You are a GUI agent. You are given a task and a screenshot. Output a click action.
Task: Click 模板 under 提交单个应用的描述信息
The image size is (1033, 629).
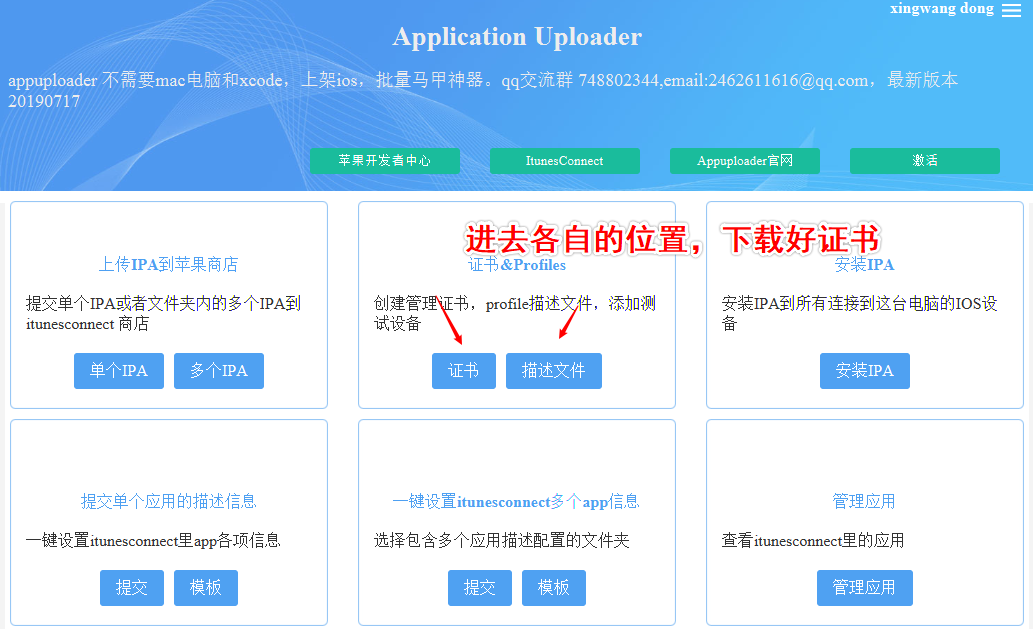206,588
